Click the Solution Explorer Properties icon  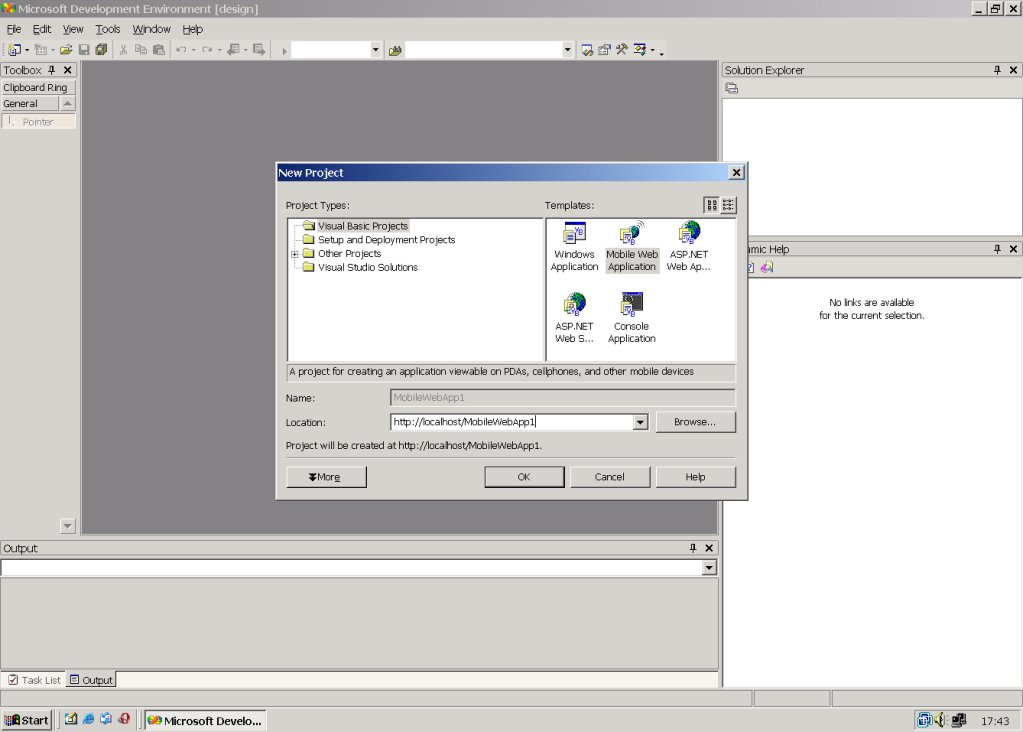point(731,88)
